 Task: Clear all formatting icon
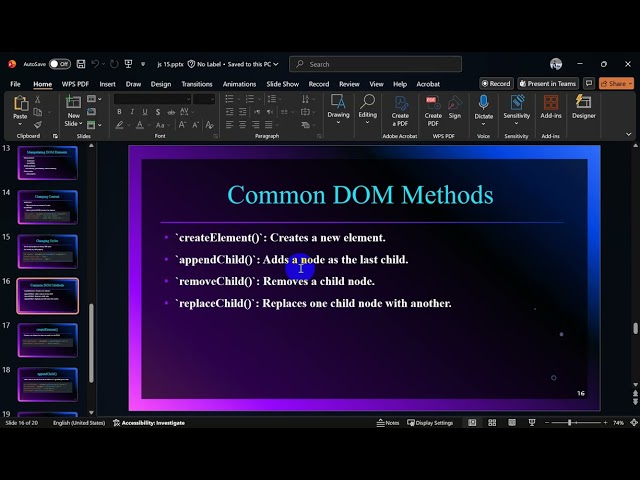210,125
